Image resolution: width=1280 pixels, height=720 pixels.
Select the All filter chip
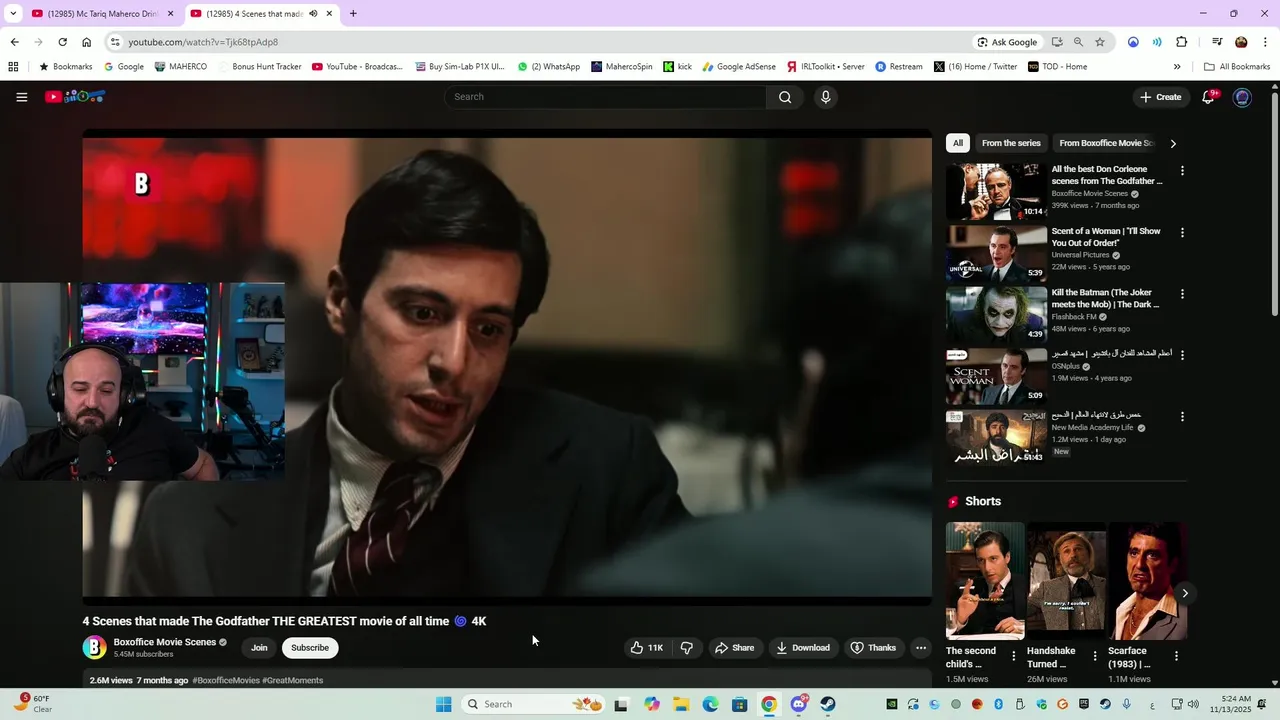click(x=958, y=143)
